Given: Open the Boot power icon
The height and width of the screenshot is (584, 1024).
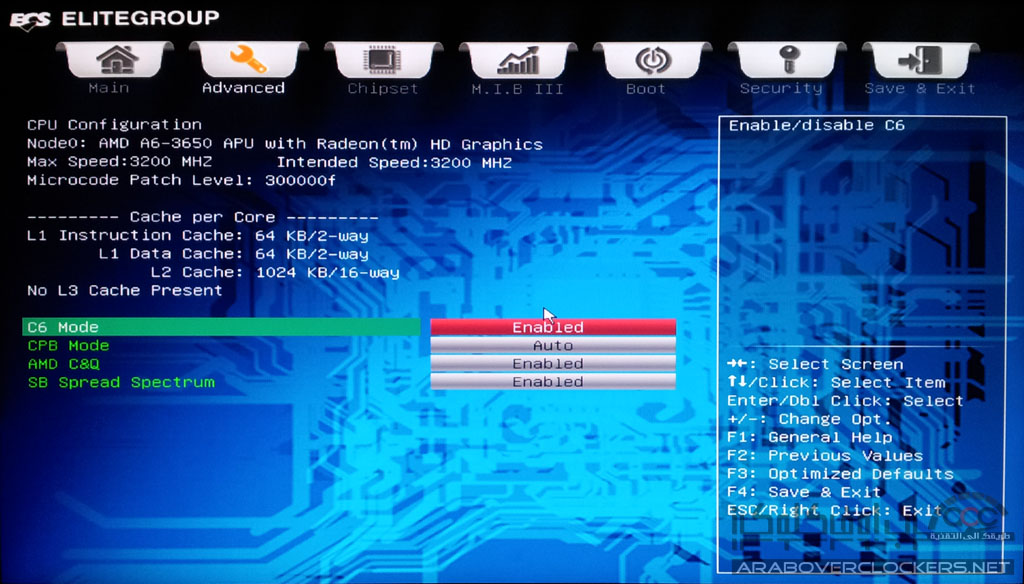Looking at the screenshot, I should [652, 61].
